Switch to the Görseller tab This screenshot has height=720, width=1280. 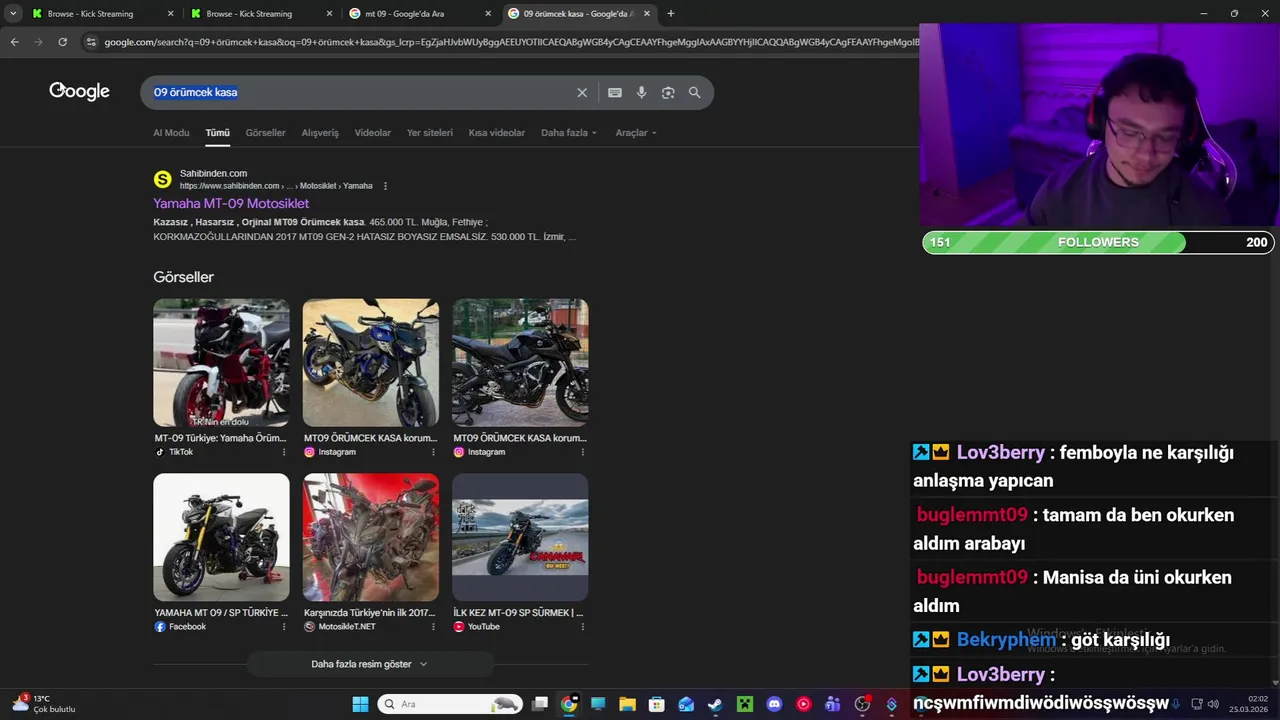[265, 133]
